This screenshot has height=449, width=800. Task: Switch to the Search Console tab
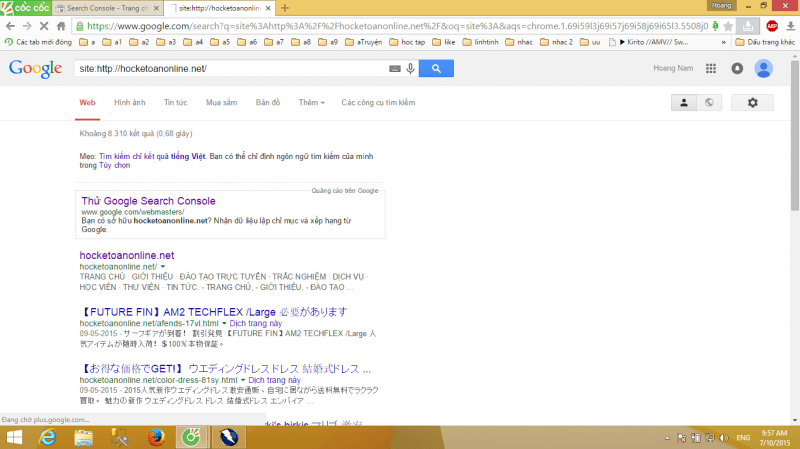coord(107,8)
